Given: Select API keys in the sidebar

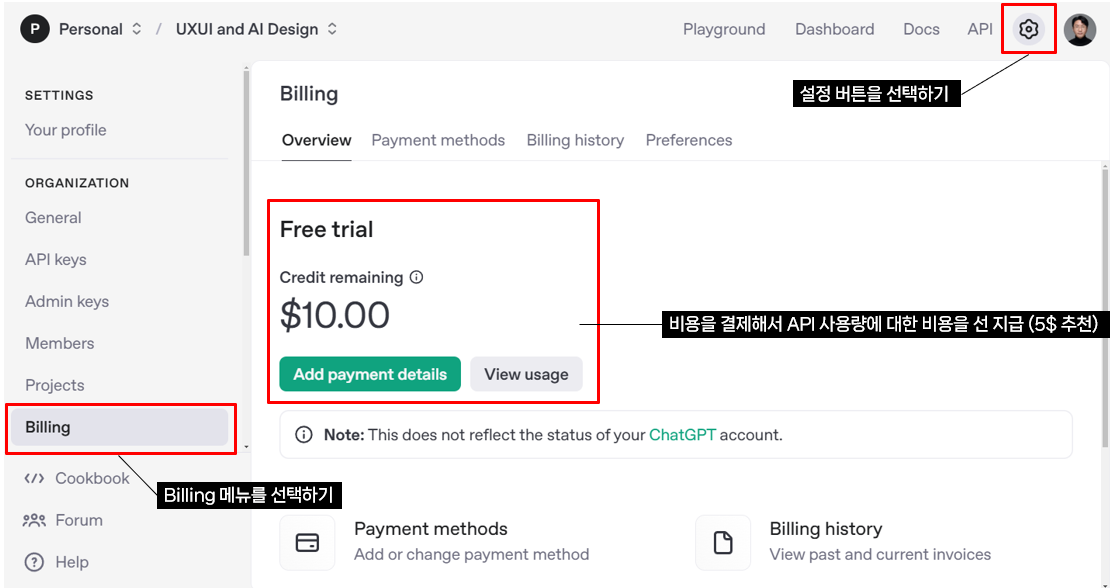Looking at the screenshot, I should 56,260.
